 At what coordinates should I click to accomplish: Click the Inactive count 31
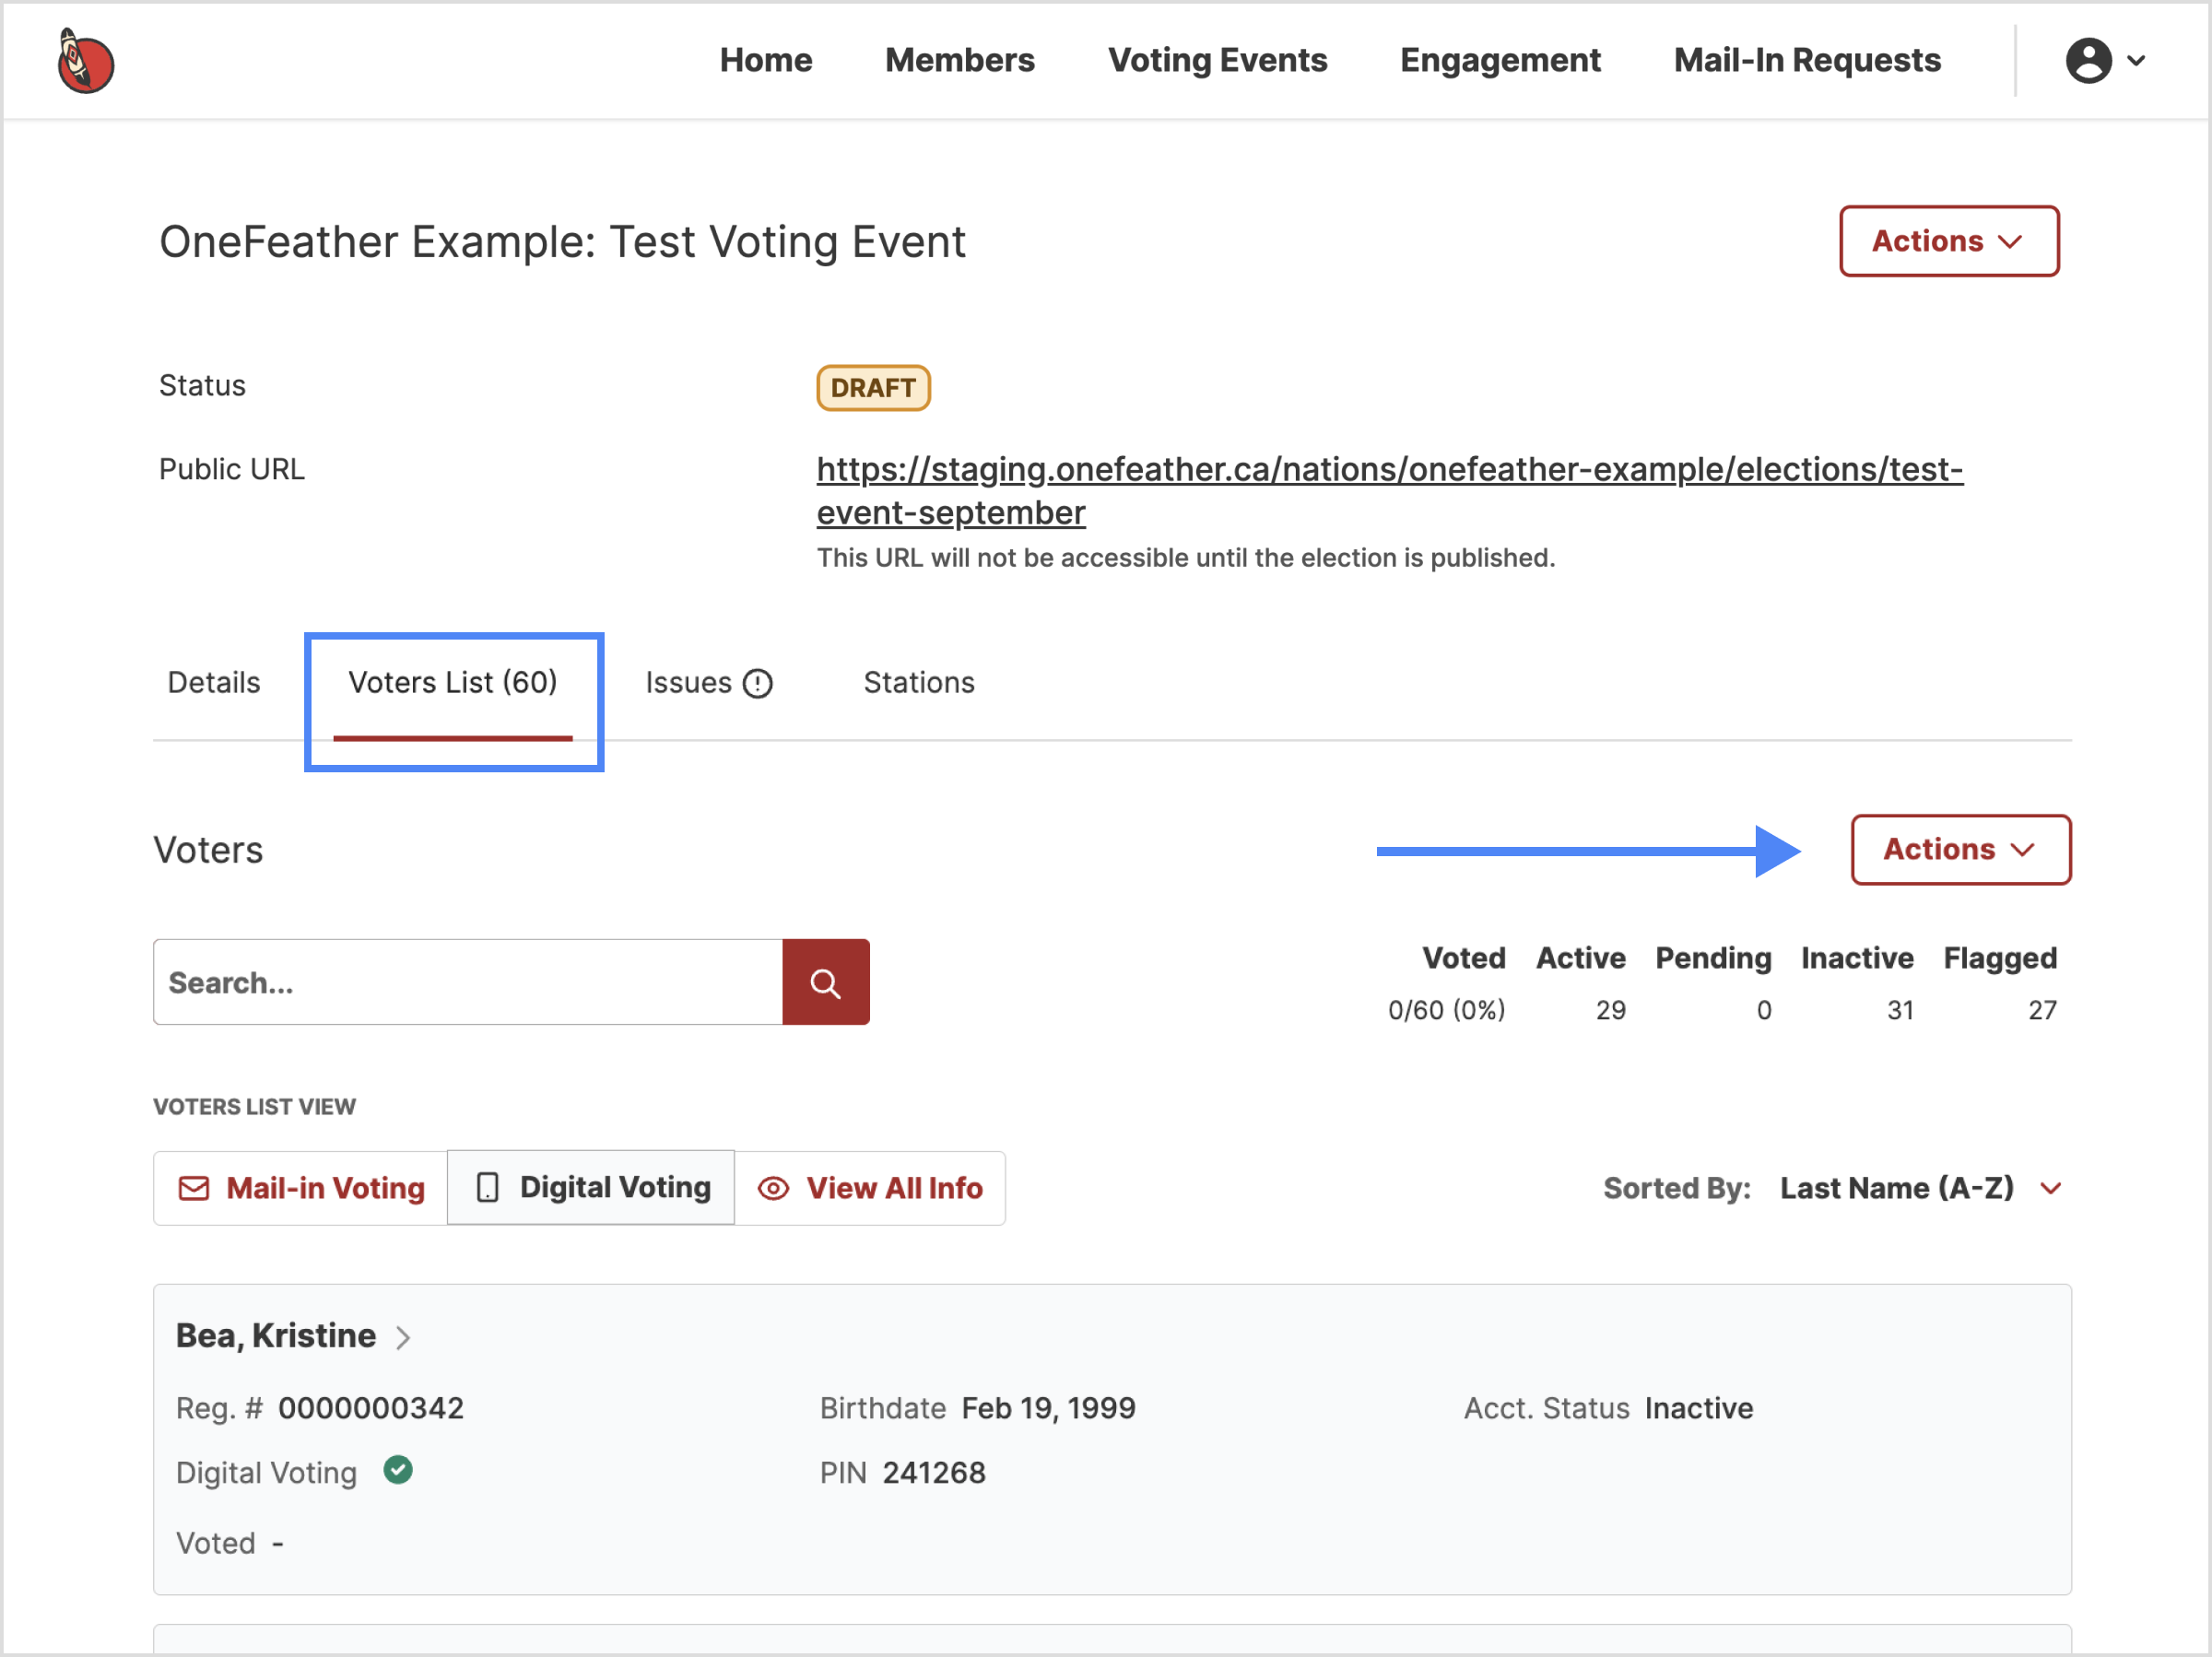tap(1900, 1010)
